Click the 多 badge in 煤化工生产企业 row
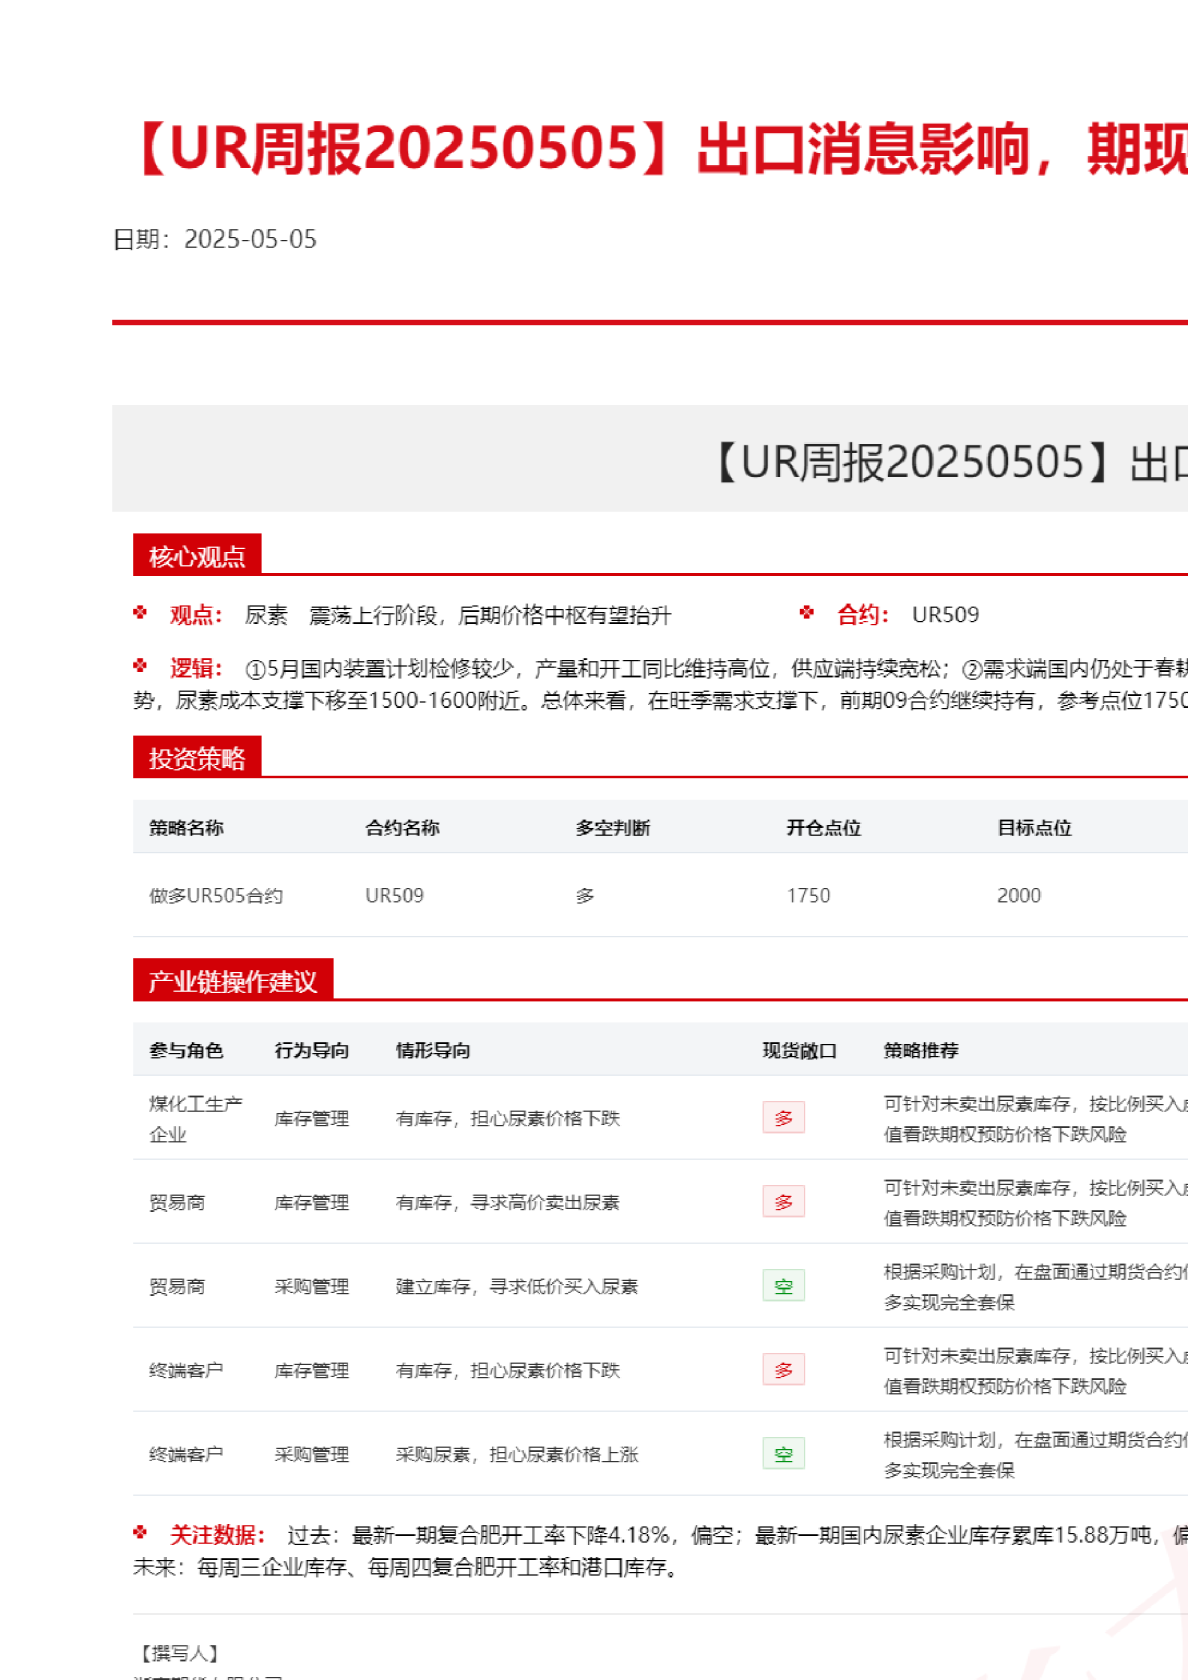This screenshot has height=1680, width=1188. click(783, 1118)
